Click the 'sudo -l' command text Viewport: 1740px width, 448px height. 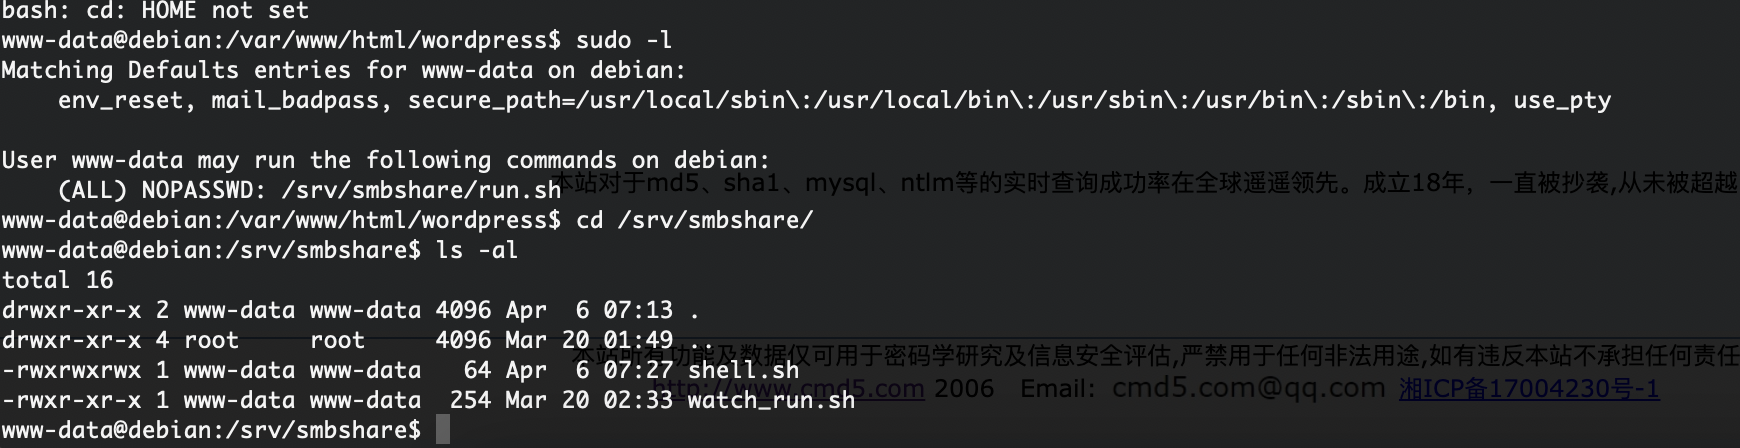click(x=624, y=40)
